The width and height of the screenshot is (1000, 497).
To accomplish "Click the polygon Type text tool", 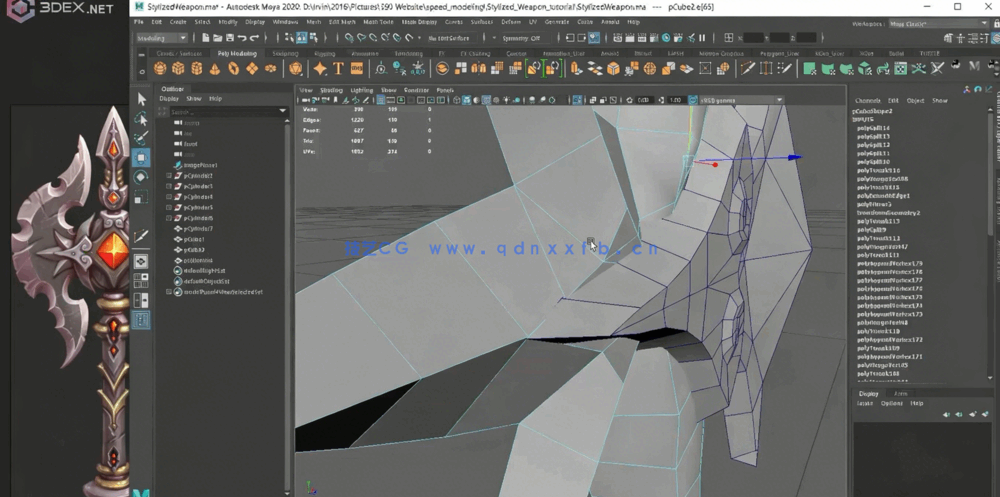I will coord(339,69).
